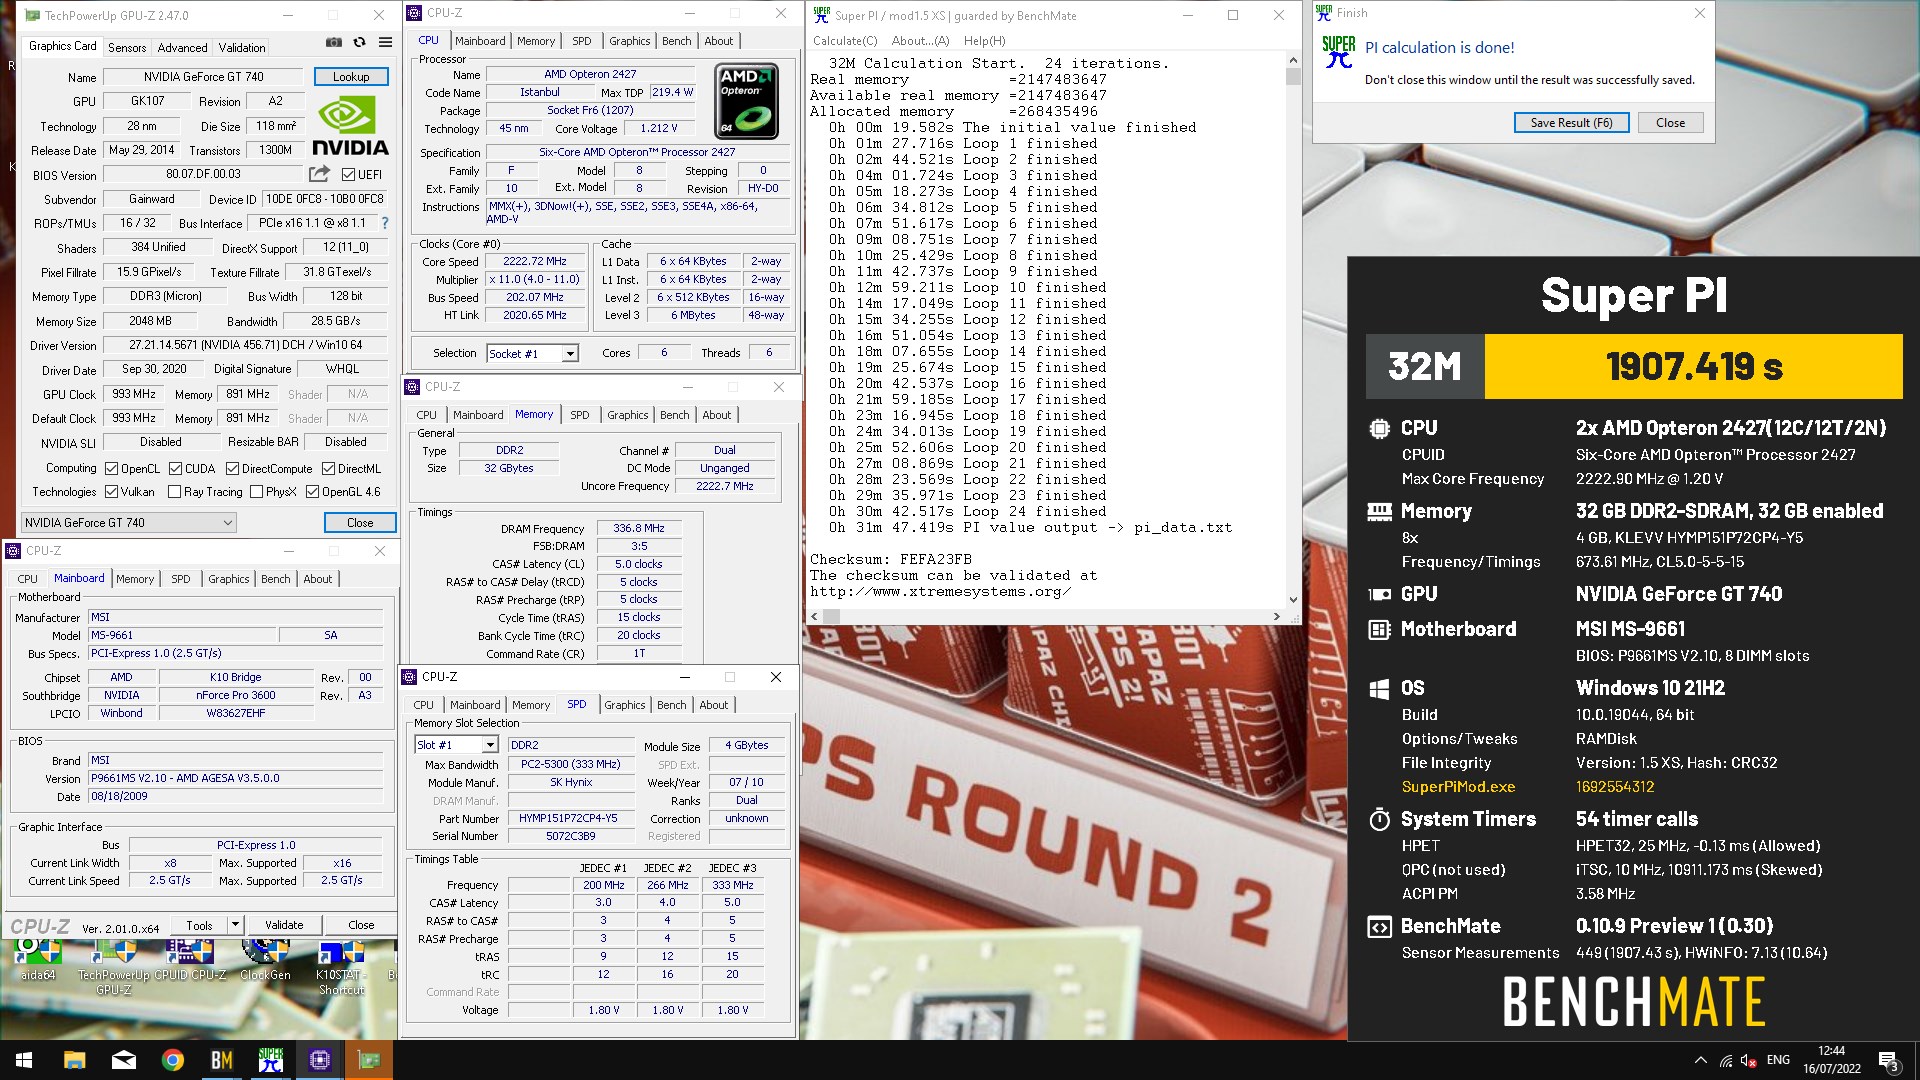Open the Bench tab in the CPU-Z processor window

pos(676,41)
